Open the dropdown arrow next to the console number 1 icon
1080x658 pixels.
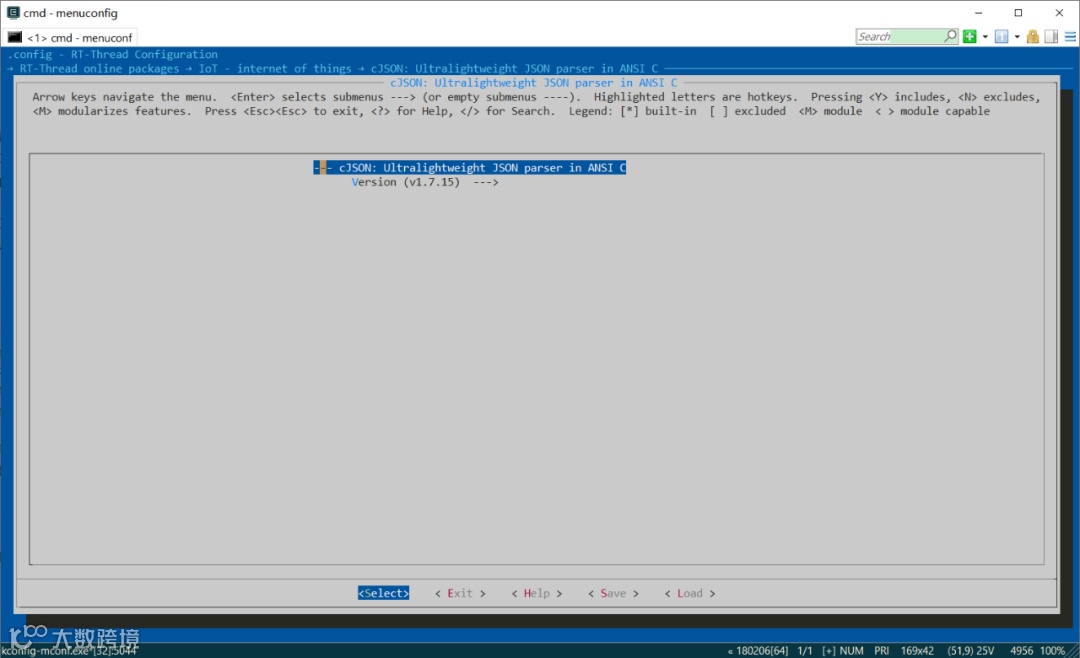[1017, 37]
